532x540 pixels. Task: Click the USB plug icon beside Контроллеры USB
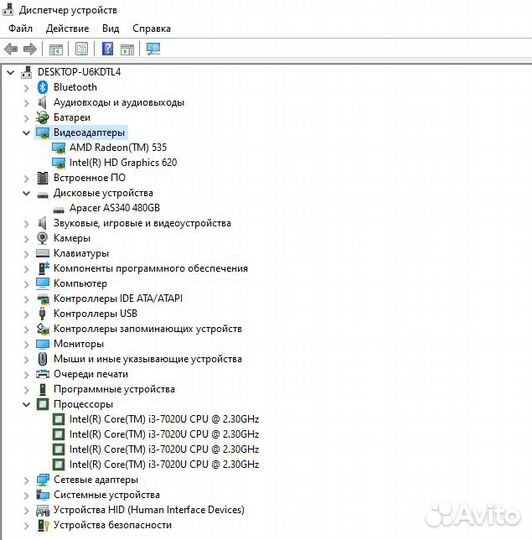coord(42,314)
